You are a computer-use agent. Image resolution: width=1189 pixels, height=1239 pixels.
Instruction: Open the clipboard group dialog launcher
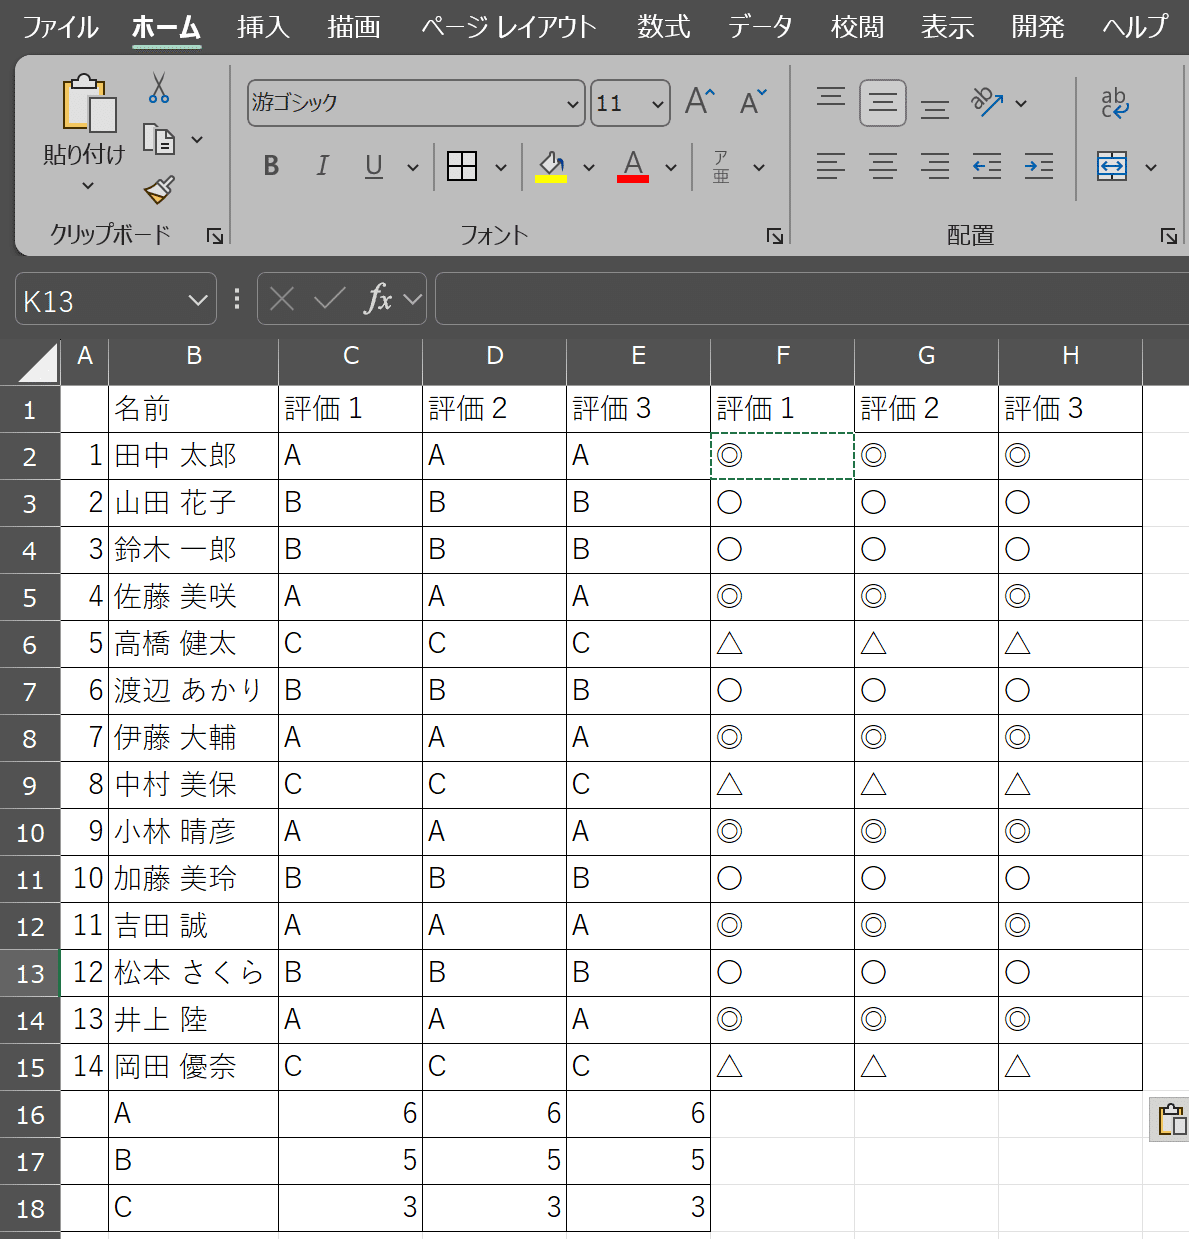point(215,236)
